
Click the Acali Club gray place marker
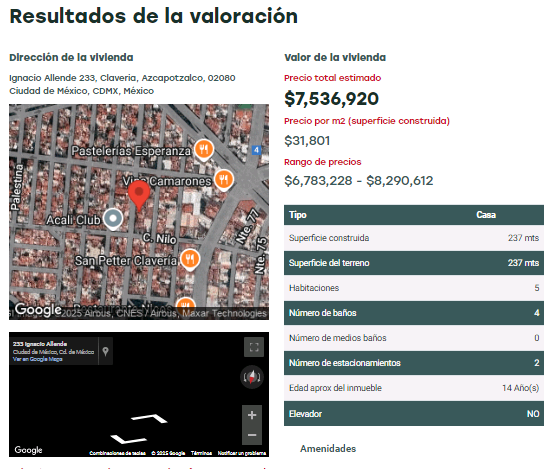113,219
